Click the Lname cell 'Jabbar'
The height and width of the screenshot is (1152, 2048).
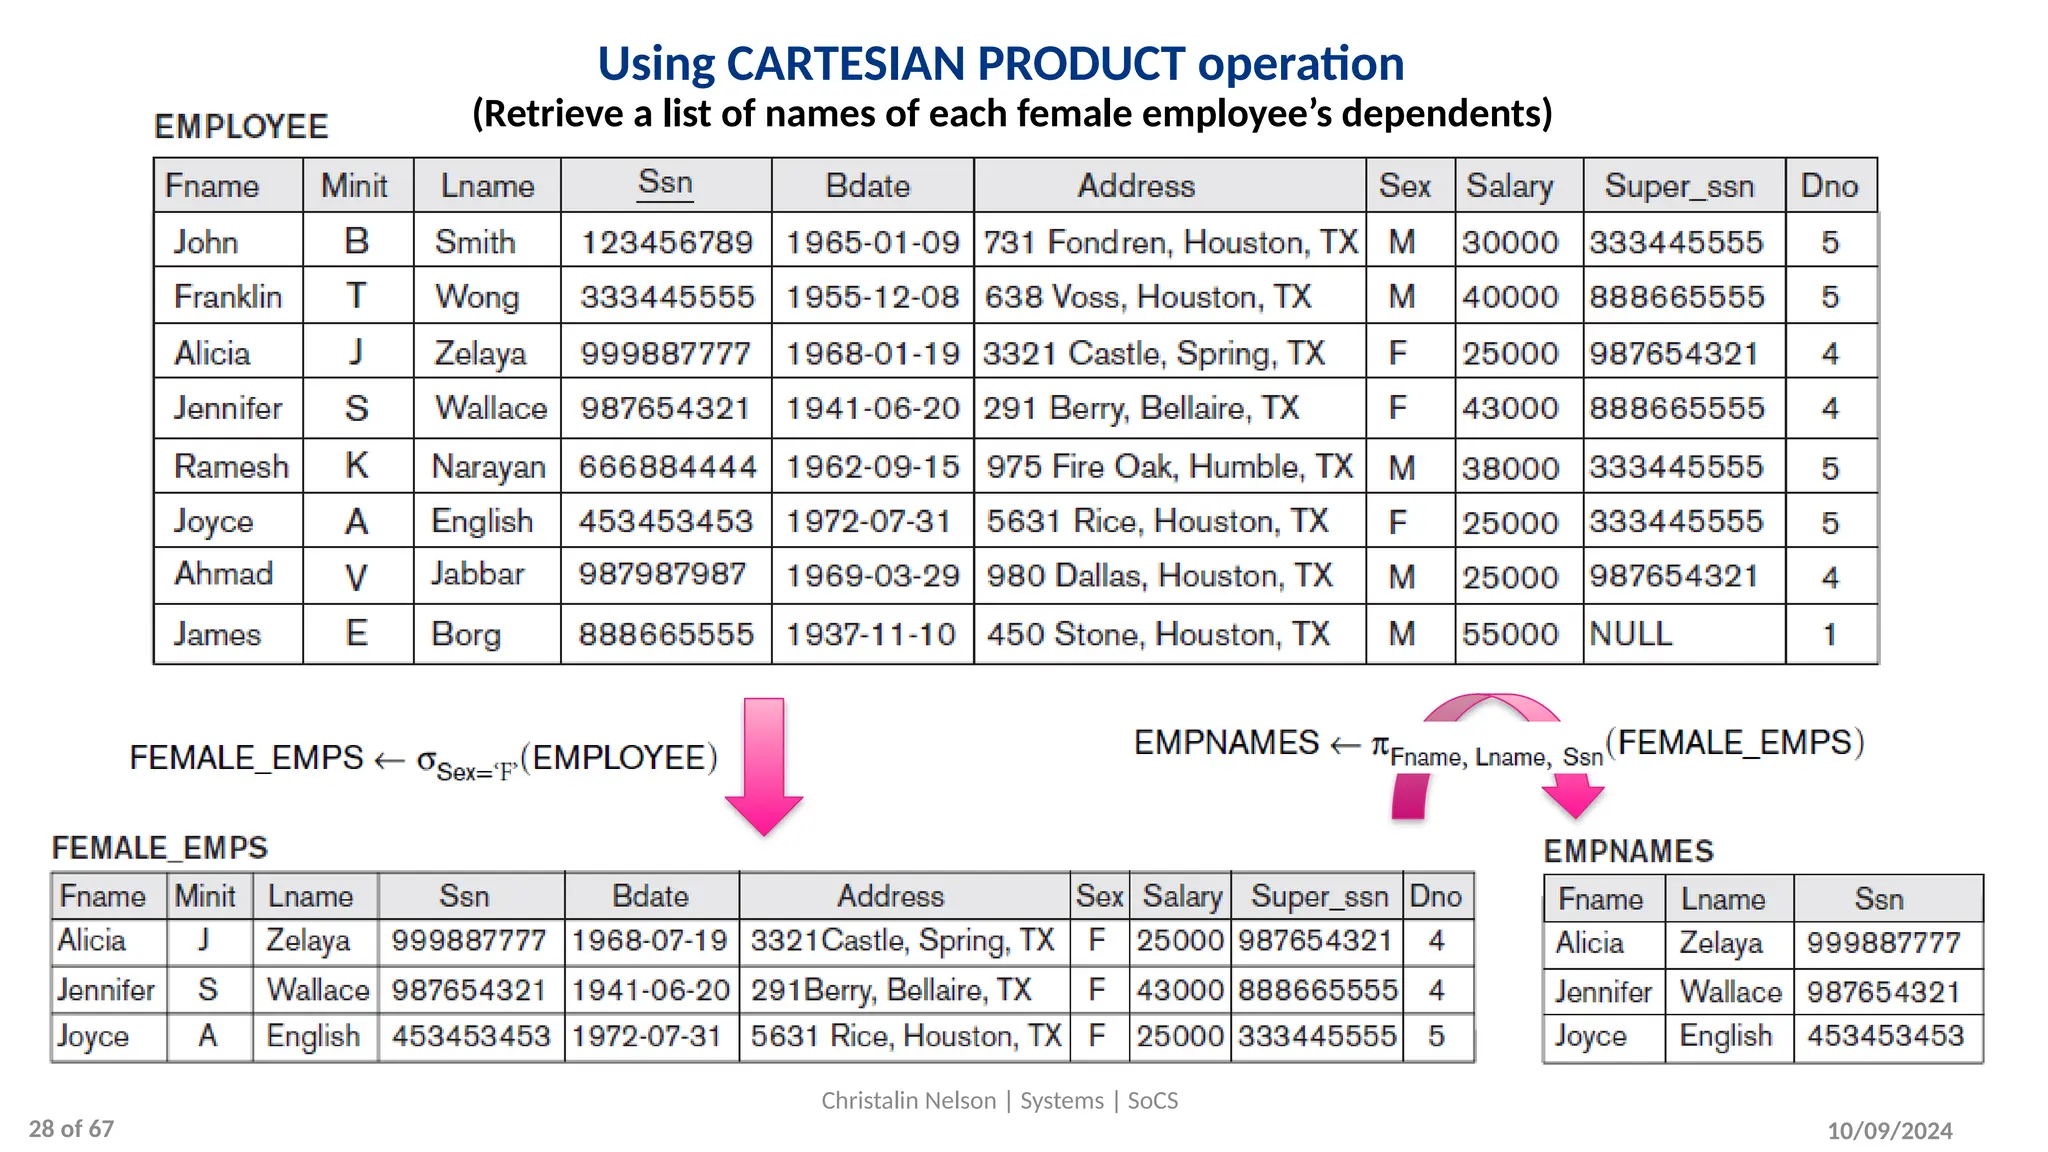[x=477, y=574]
